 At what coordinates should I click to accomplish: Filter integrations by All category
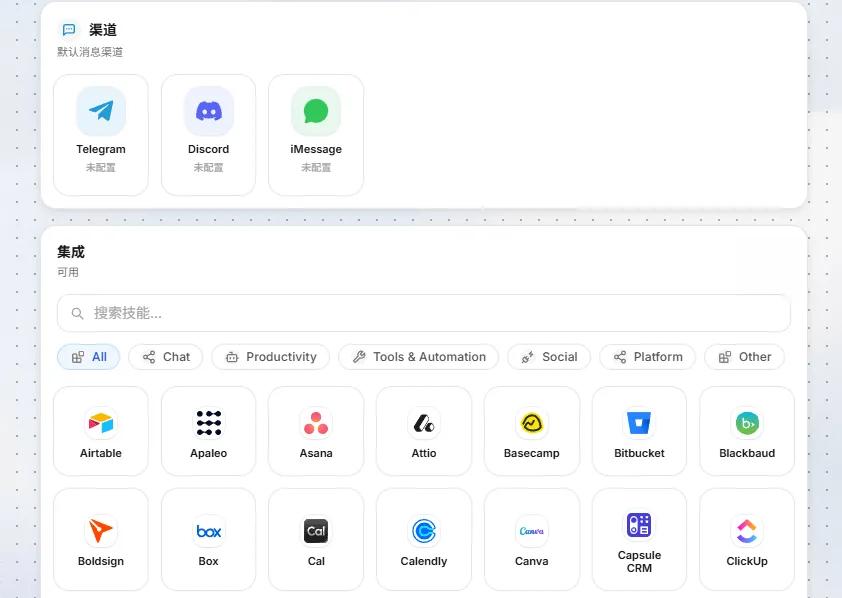coord(89,357)
